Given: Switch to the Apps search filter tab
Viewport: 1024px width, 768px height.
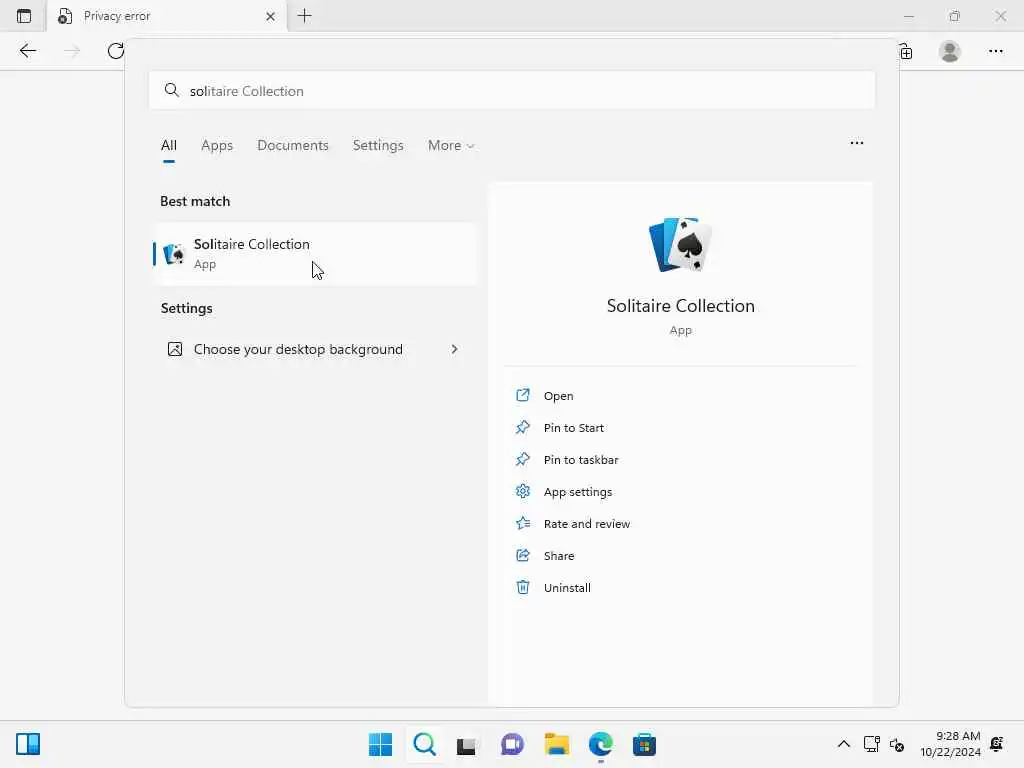Looking at the screenshot, I should click(217, 145).
